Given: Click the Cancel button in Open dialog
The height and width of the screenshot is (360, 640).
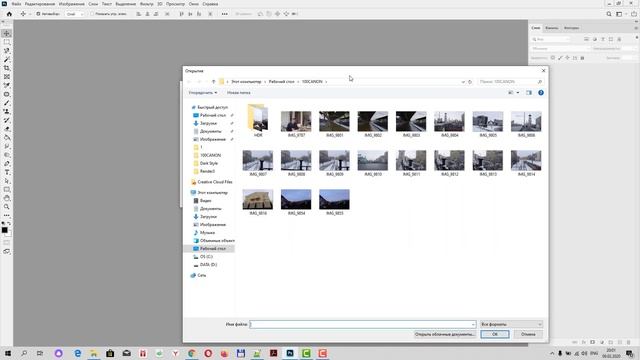Looking at the screenshot, I should [x=528, y=334].
